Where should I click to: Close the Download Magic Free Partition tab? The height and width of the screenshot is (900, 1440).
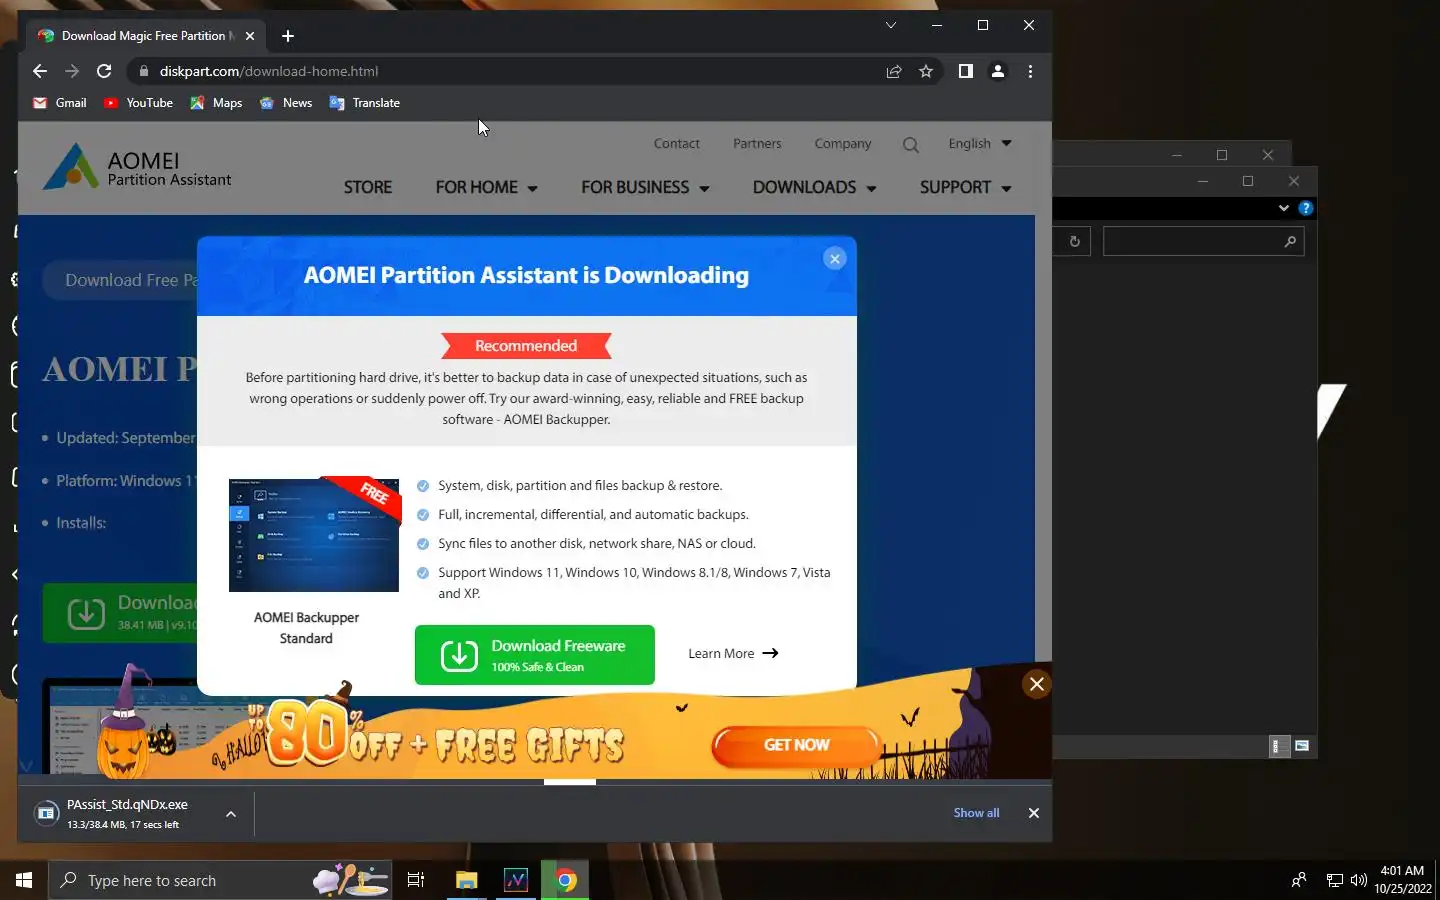click(250, 36)
